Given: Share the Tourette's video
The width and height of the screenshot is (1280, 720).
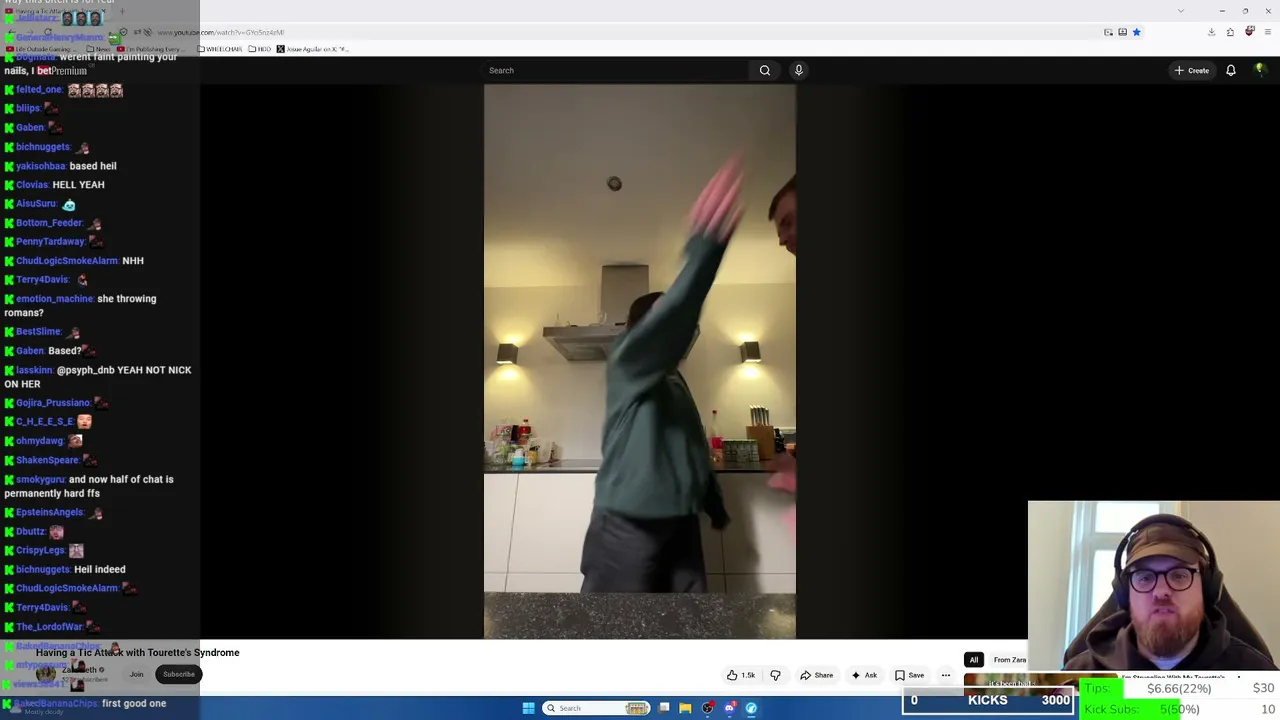Looking at the screenshot, I should 817,675.
